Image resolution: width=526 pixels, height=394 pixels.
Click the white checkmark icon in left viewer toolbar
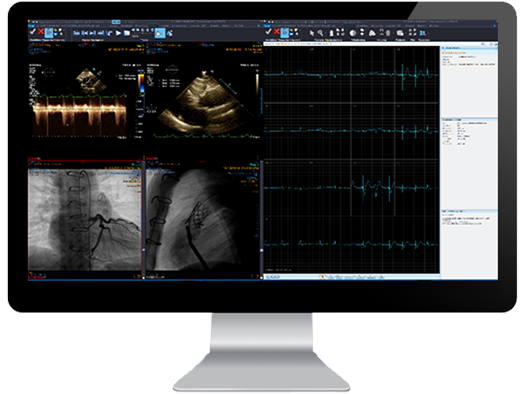click(33, 32)
